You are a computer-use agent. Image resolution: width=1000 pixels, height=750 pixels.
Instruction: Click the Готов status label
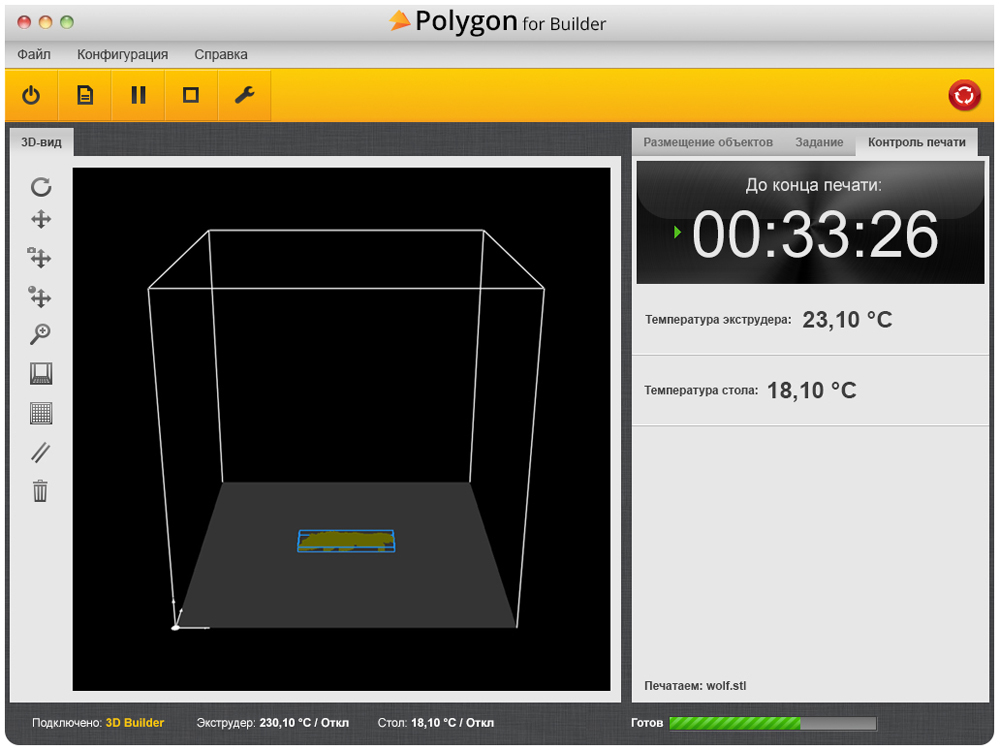(x=647, y=723)
